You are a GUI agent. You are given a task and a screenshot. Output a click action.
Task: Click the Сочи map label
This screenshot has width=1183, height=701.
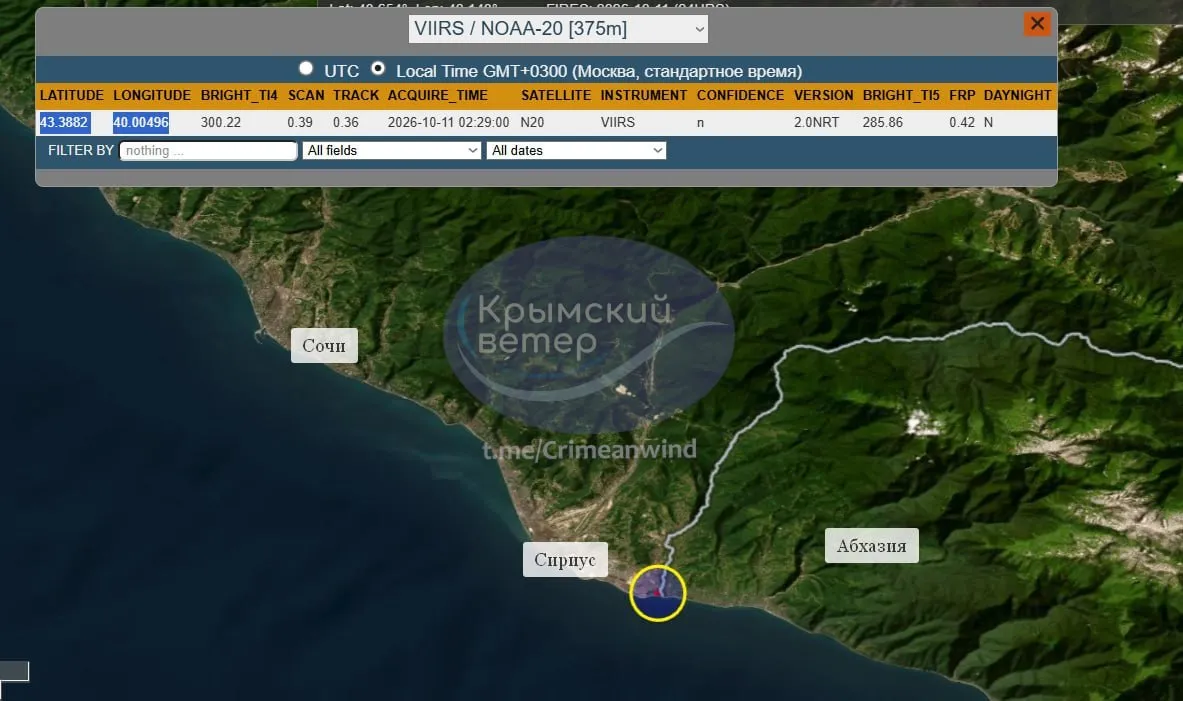click(324, 346)
